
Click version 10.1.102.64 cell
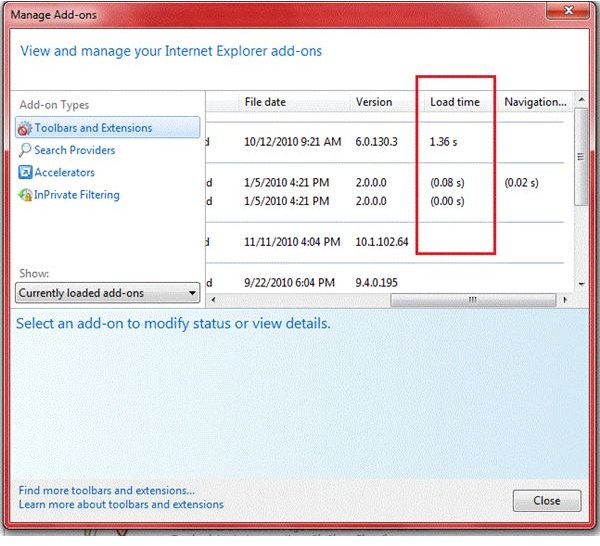[382, 242]
